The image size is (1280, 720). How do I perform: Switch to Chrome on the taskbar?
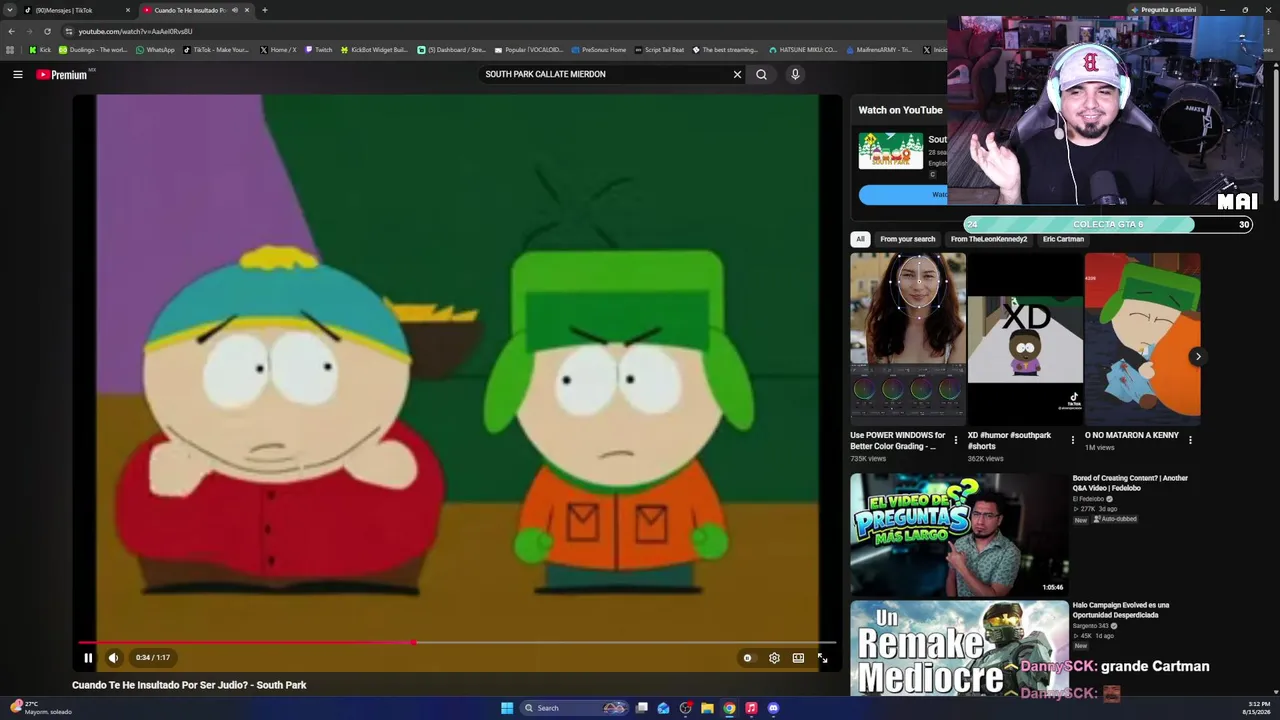pos(729,708)
